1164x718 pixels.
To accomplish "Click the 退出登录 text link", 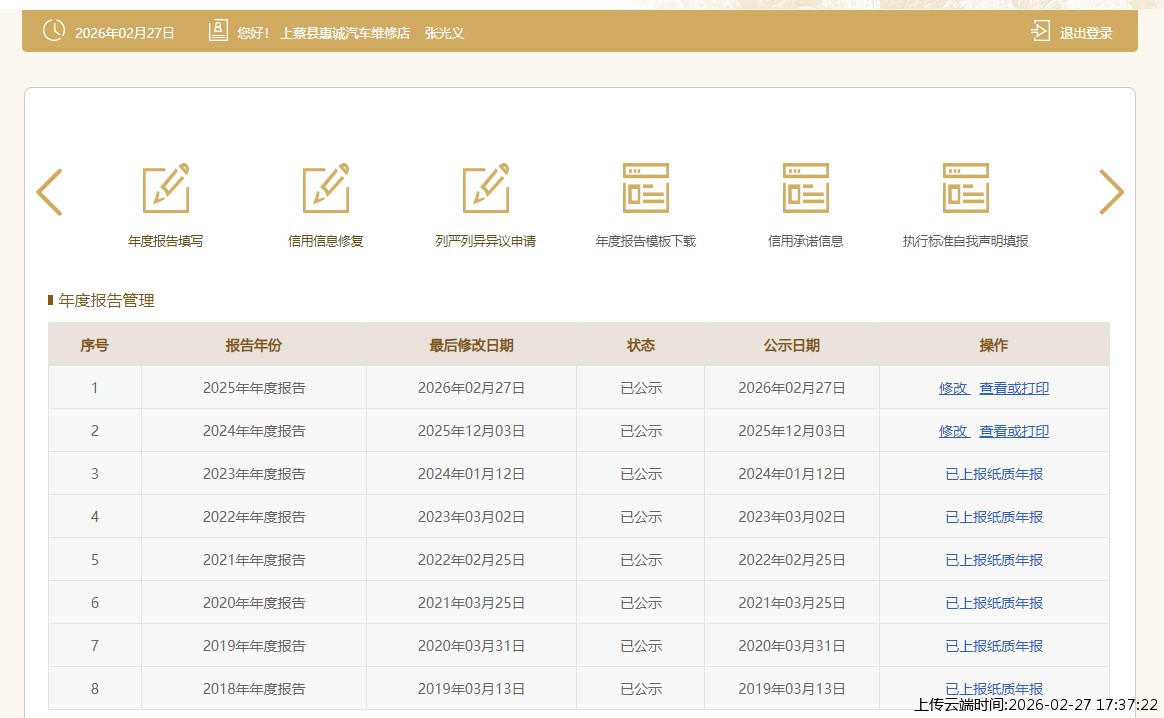I will click(1086, 33).
